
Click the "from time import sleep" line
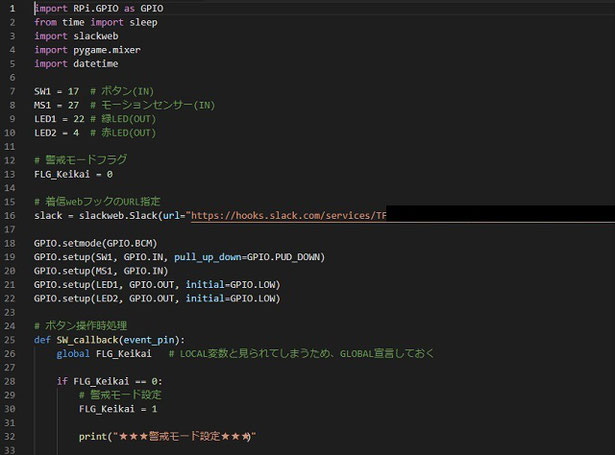pos(96,22)
